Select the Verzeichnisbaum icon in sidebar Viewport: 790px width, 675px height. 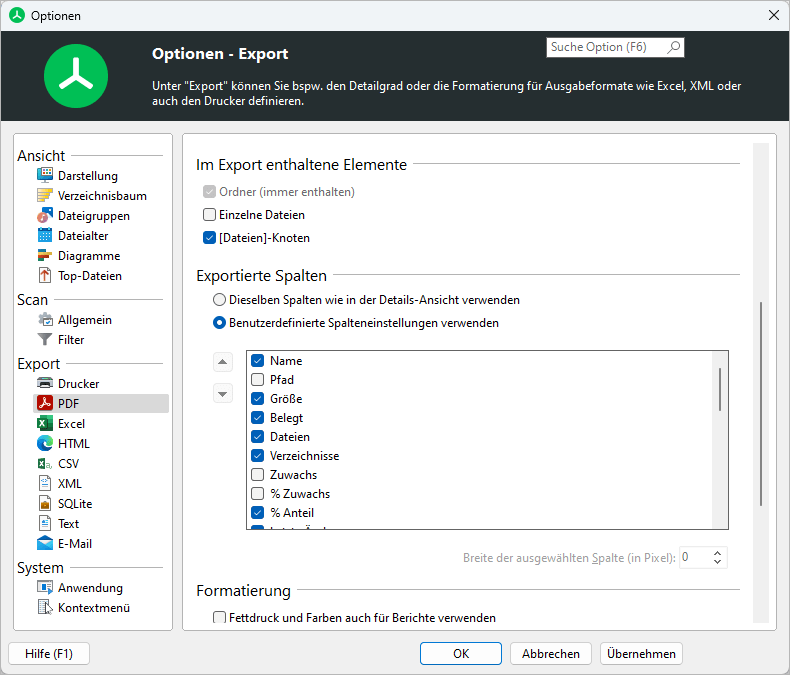pyautogui.click(x=45, y=195)
